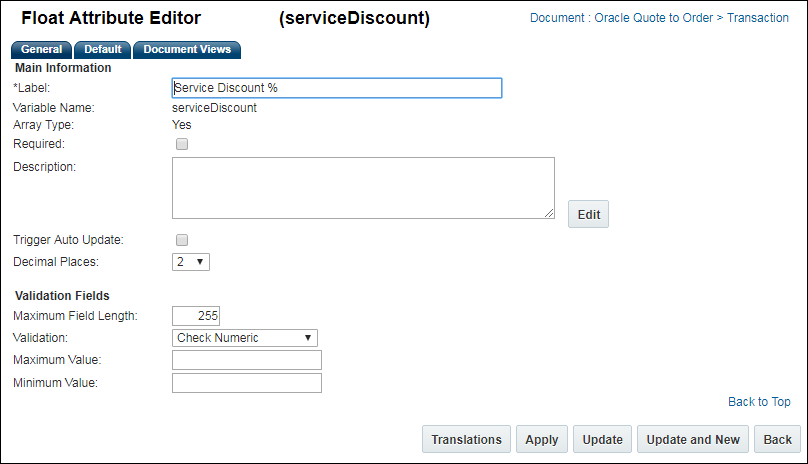Click the Maximum Value field
Screen dimensions: 808x464
247,360
